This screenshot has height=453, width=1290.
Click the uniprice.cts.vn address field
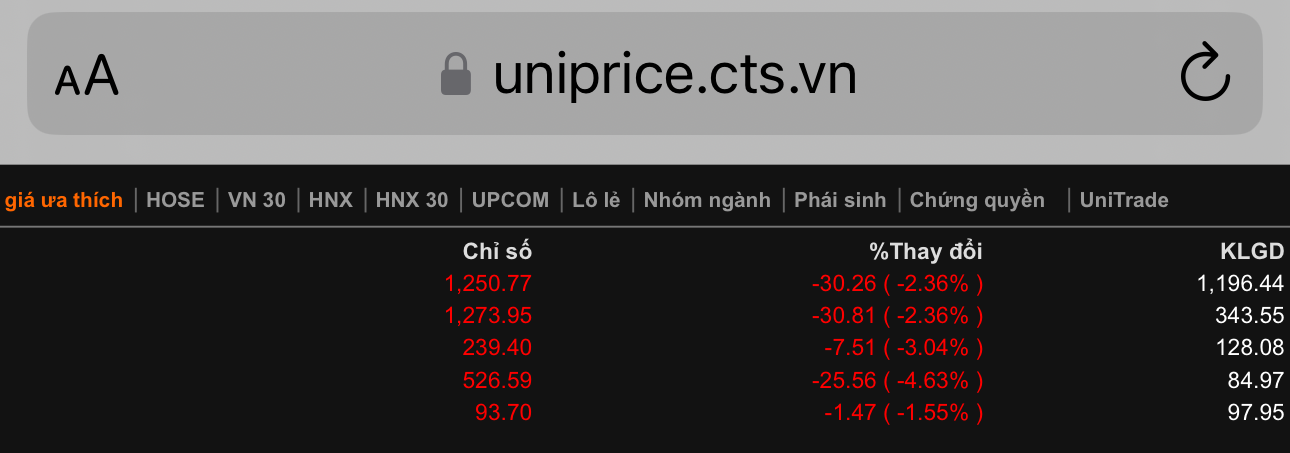(675, 75)
